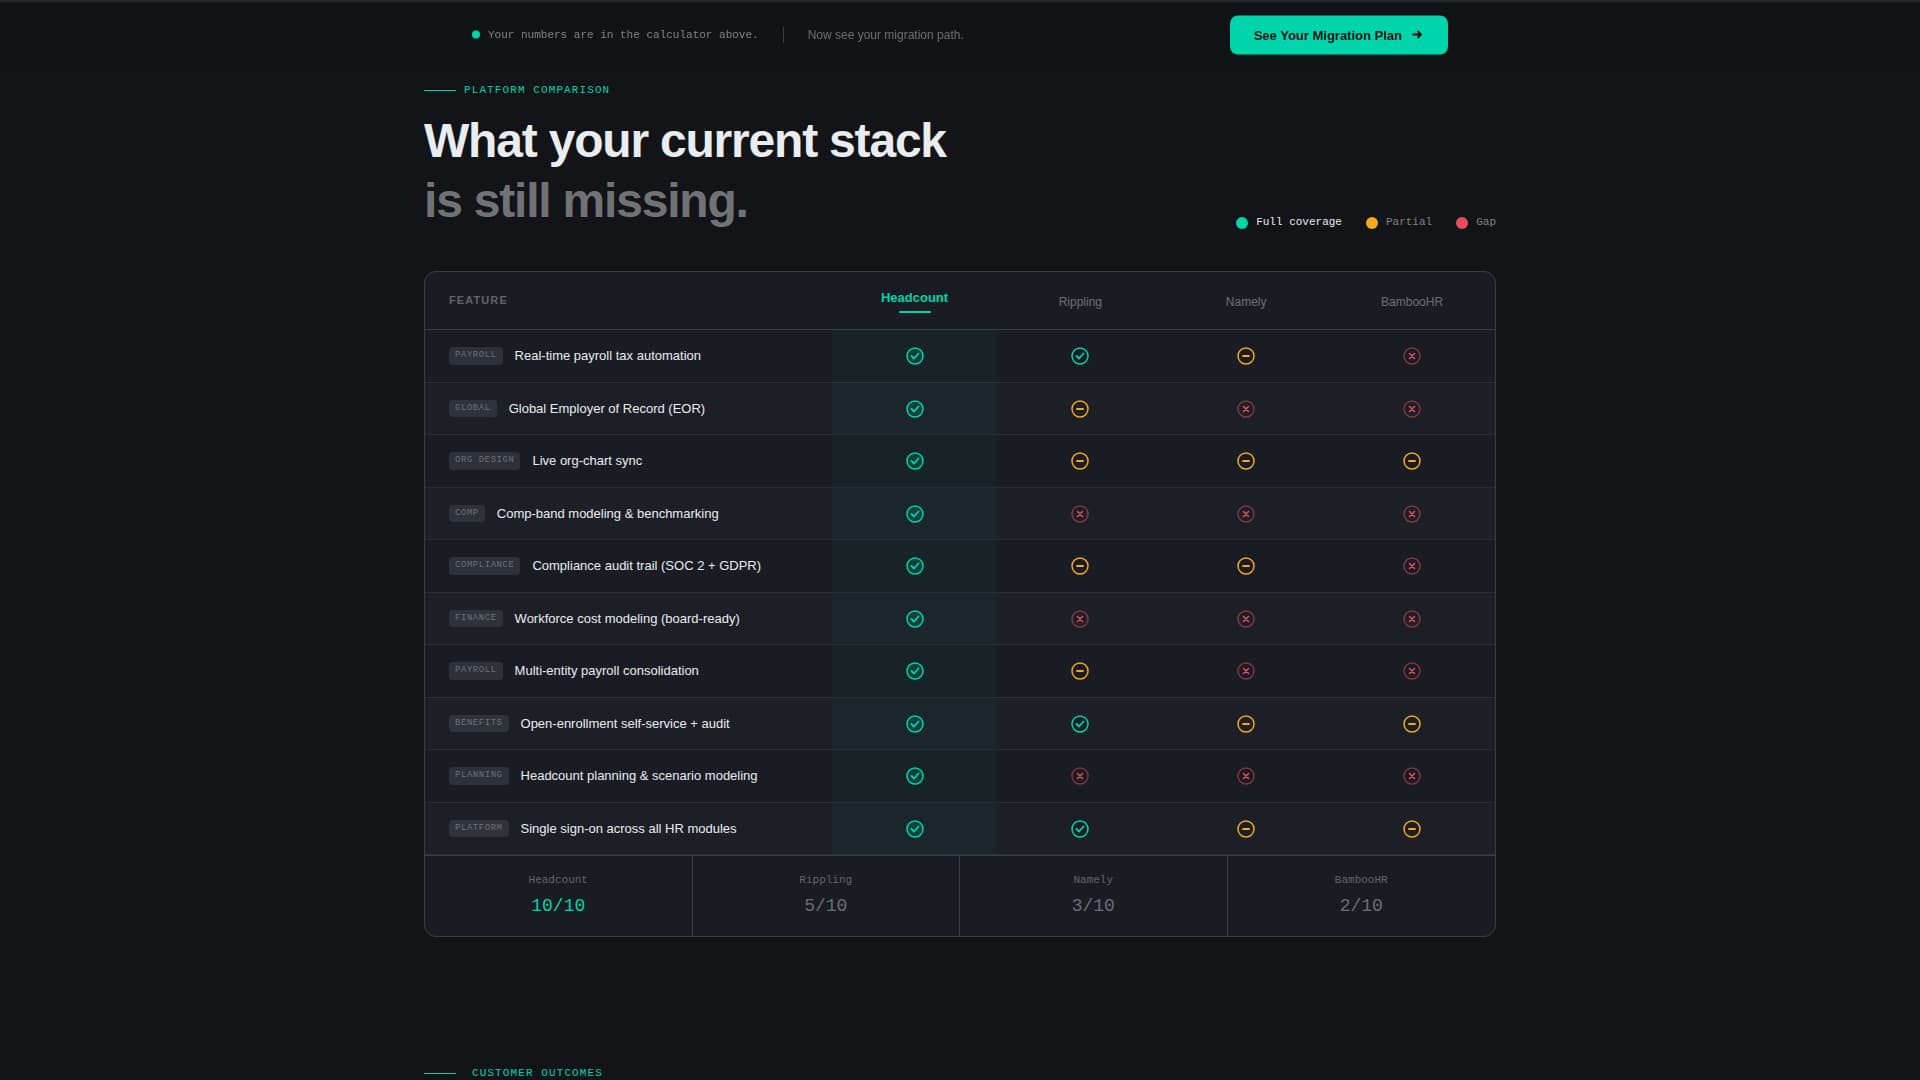Click the CUSTOMER OUTCOMES section label

pos(537,1073)
